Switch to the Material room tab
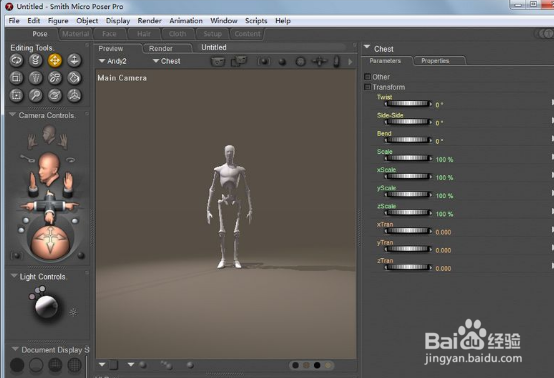 click(76, 34)
